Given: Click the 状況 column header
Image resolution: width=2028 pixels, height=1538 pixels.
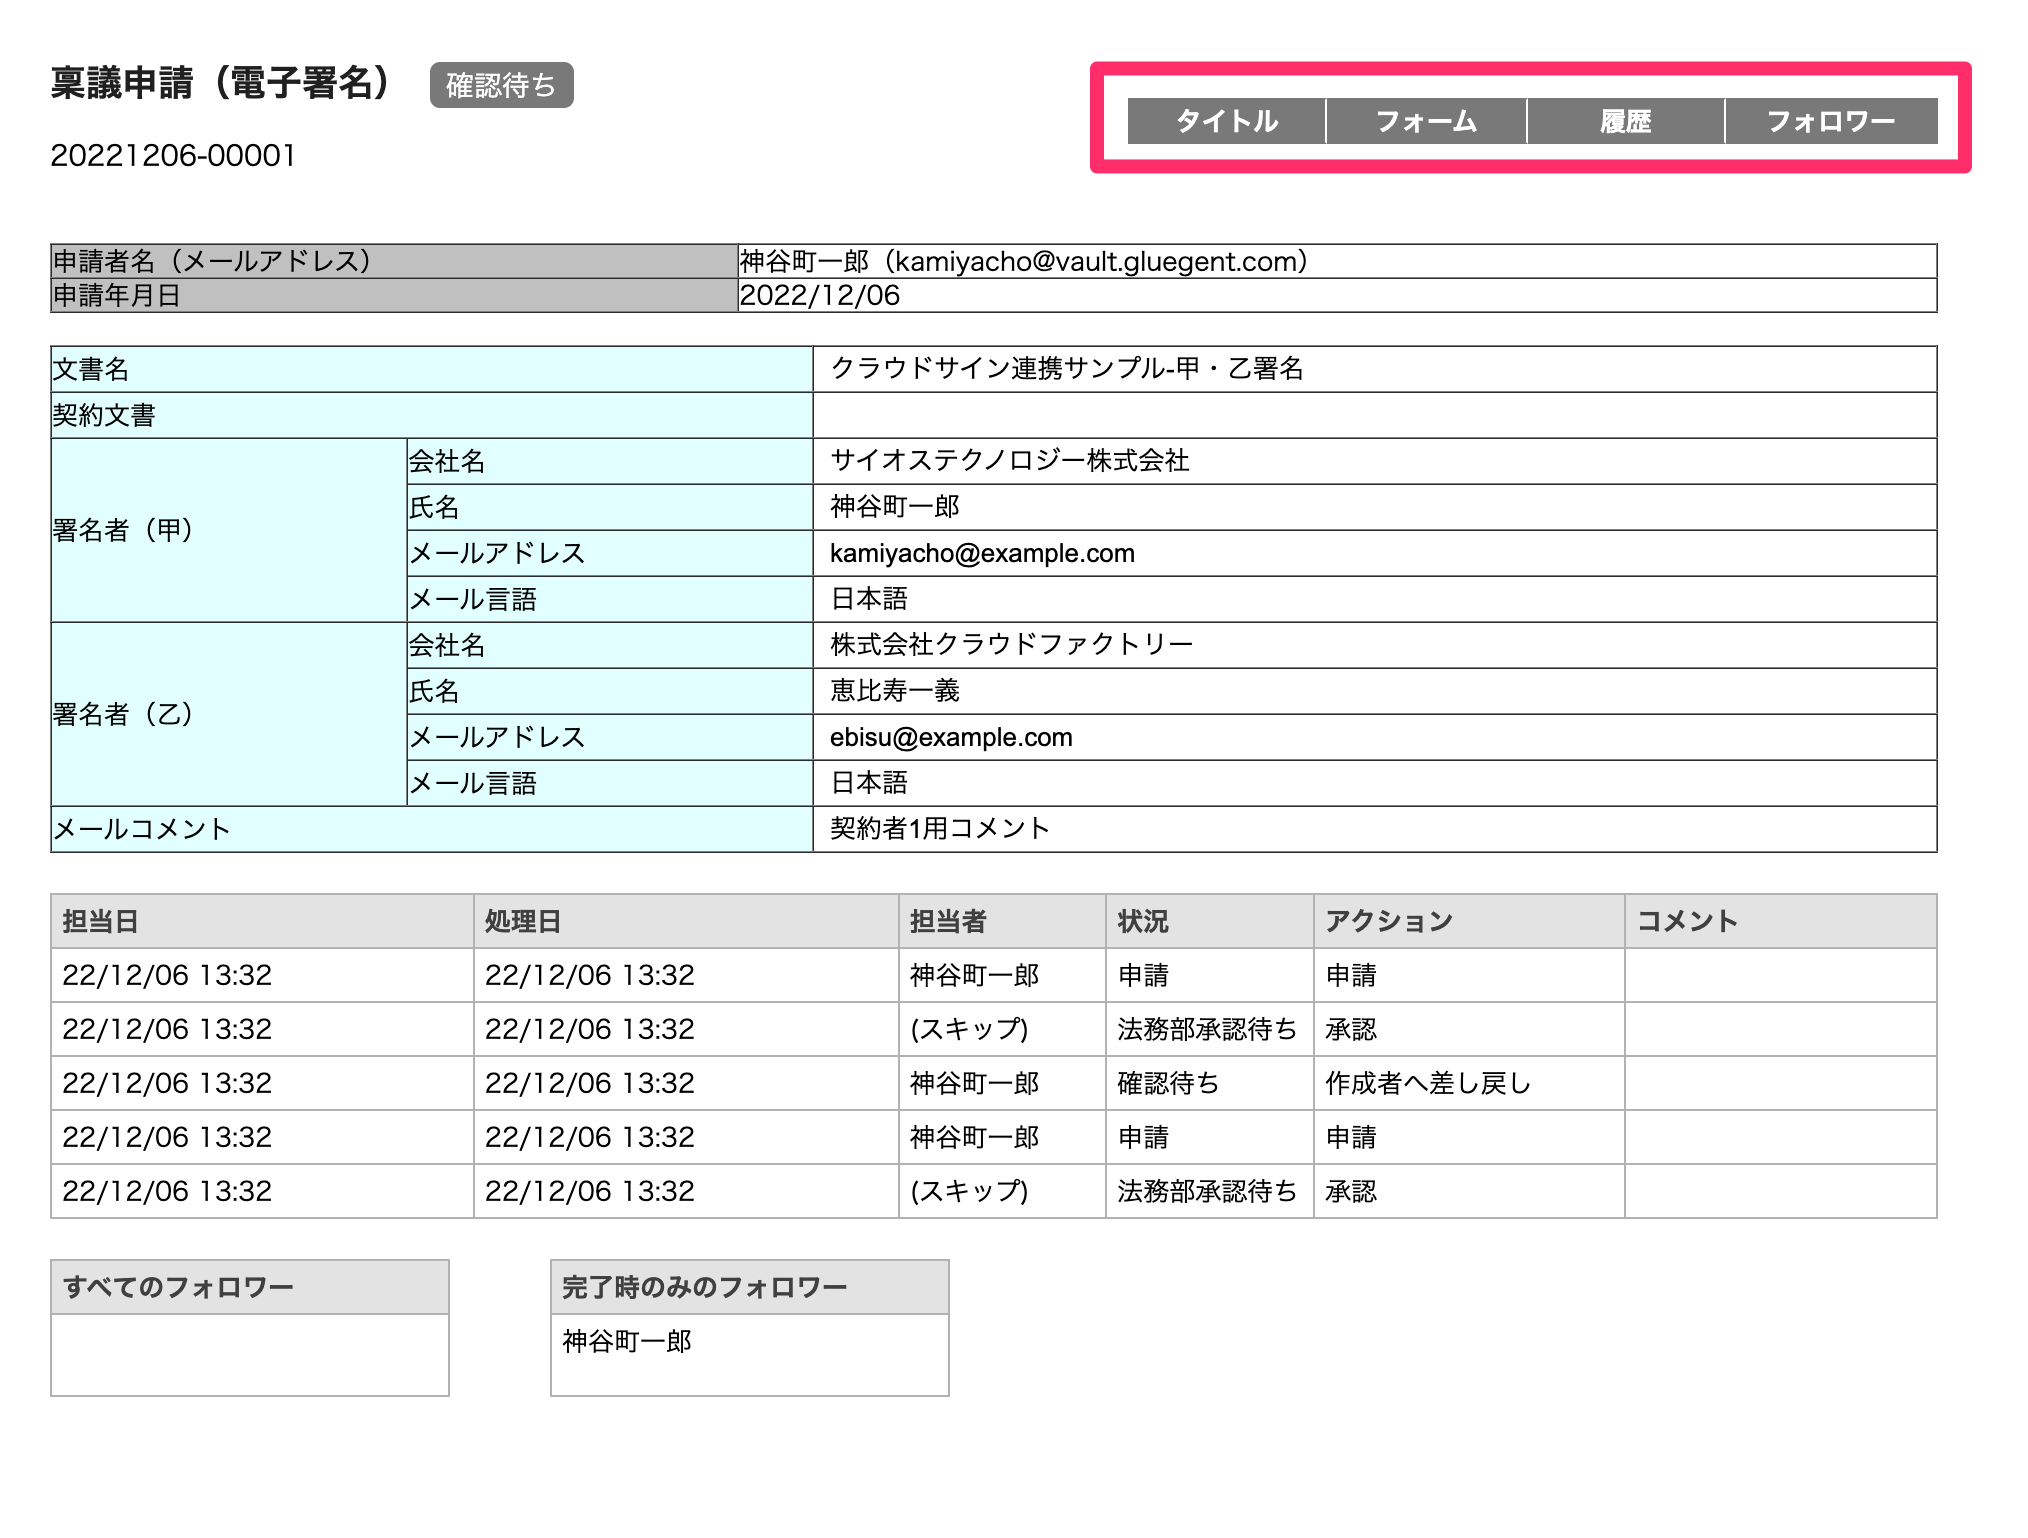Looking at the screenshot, I should tap(1210, 921).
